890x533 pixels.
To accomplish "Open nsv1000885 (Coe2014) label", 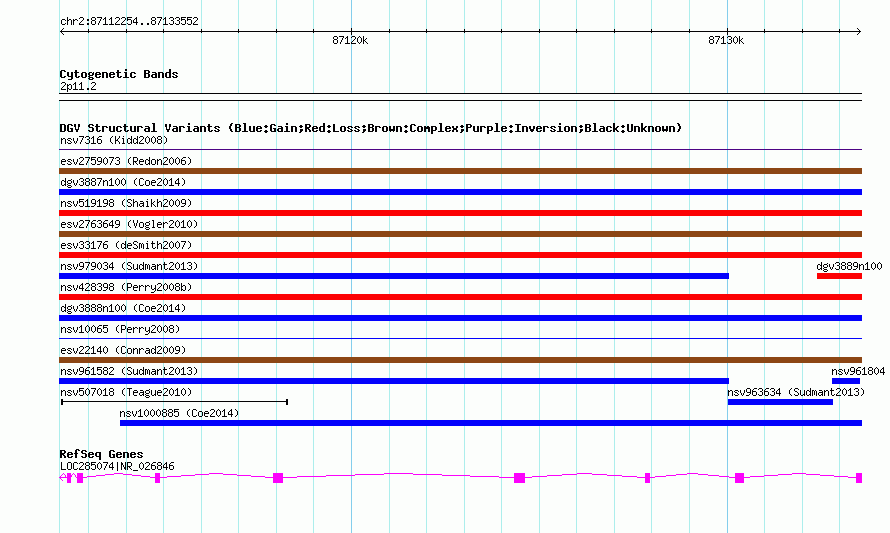I will click(x=179, y=413).
